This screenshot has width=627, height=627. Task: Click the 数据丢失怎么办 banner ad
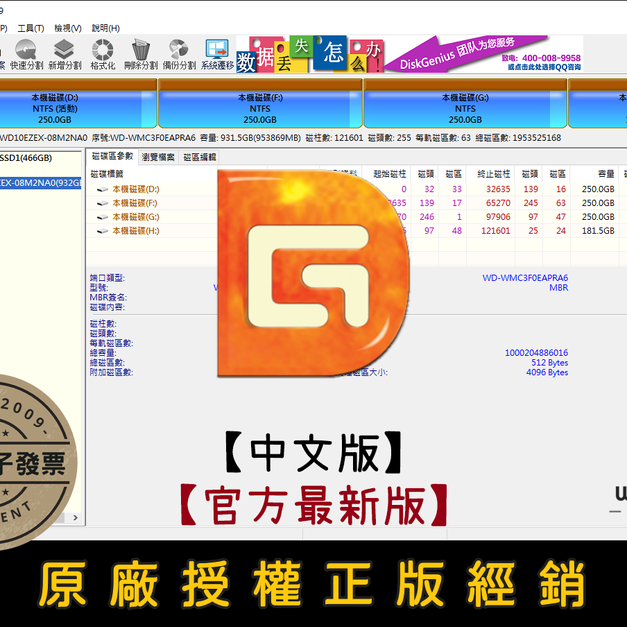click(x=310, y=54)
